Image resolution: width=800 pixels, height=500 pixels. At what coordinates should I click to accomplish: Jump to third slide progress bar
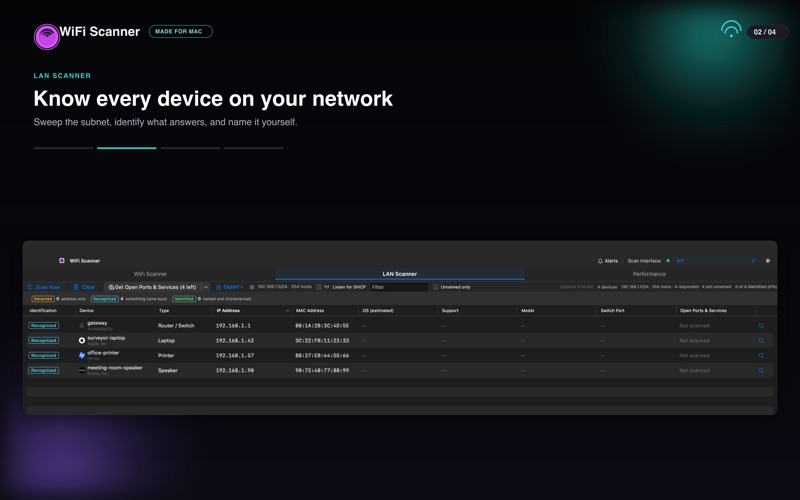[190, 148]
